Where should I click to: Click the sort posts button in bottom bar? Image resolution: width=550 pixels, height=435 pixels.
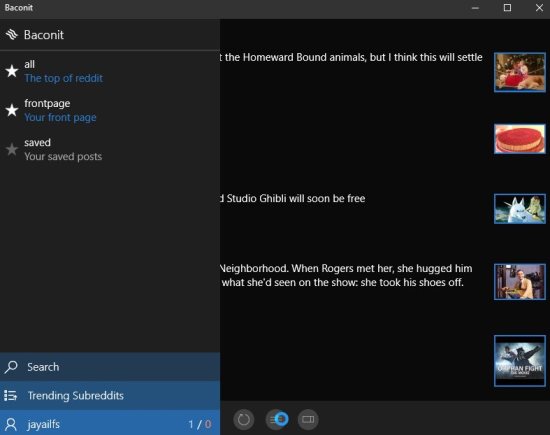[x=277, y=419]
